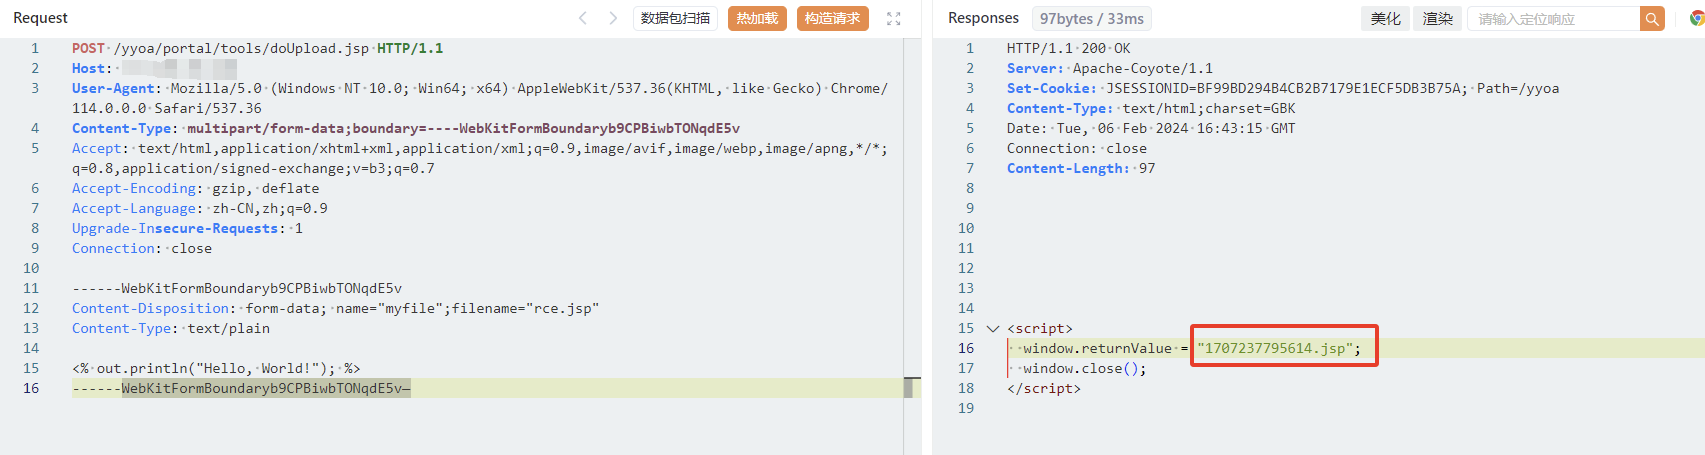Viewport: 1705px width, 455px height.
Task: Open response in Chrome browser icon
Action: tap(1696, 18)
